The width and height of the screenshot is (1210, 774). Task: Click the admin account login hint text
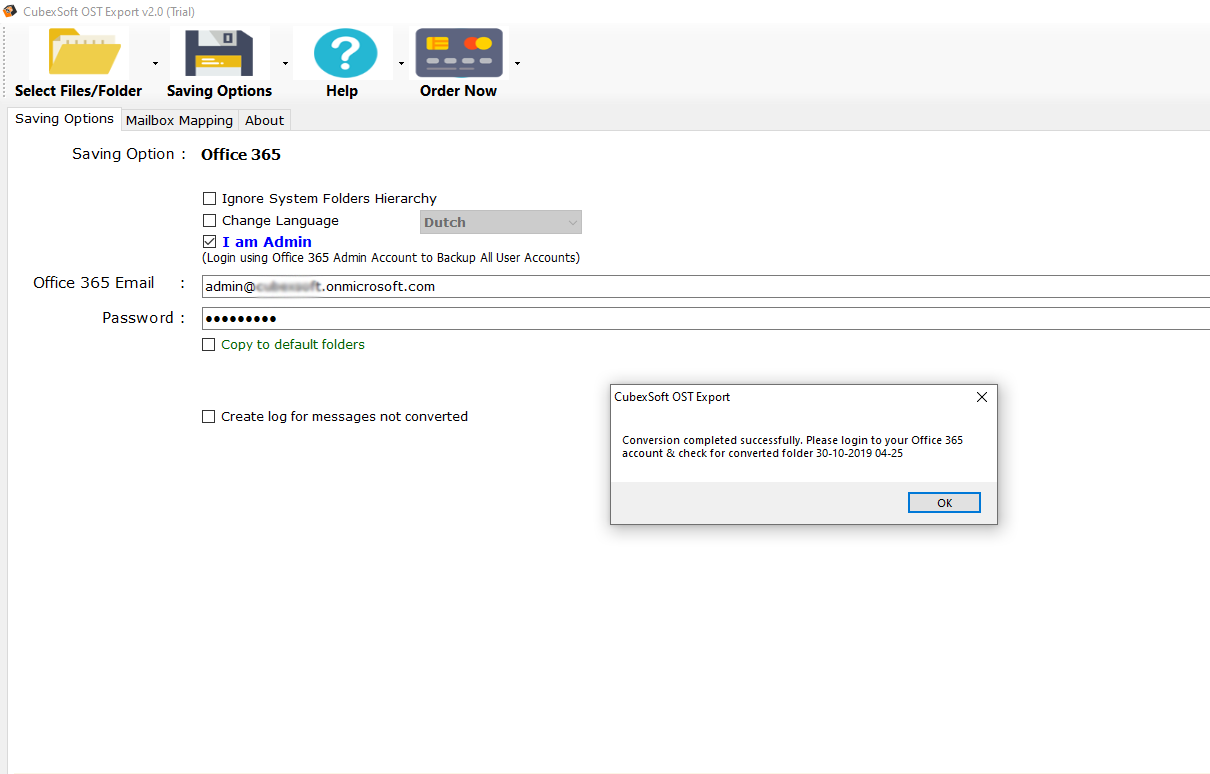(x=391, y=258)
